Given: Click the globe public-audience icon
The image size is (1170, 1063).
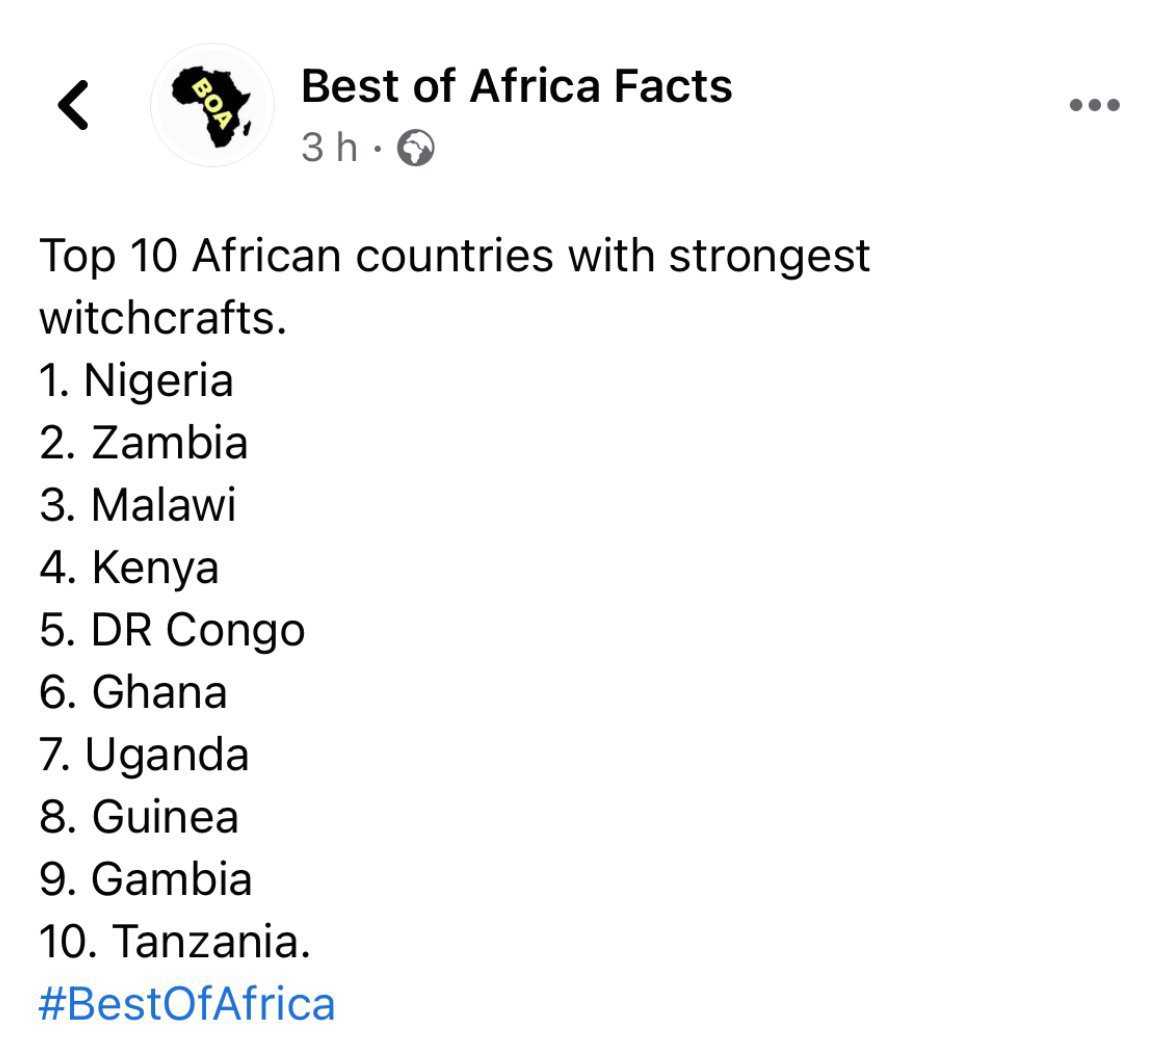Looking at the screenshot, I should tap(416, 148).
